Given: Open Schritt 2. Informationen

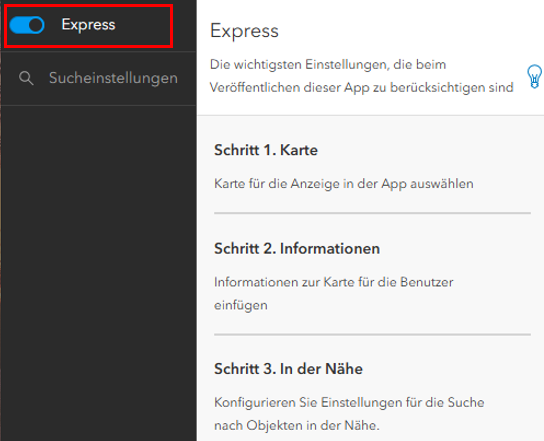Looking at the screenshot, I should 297,249.
